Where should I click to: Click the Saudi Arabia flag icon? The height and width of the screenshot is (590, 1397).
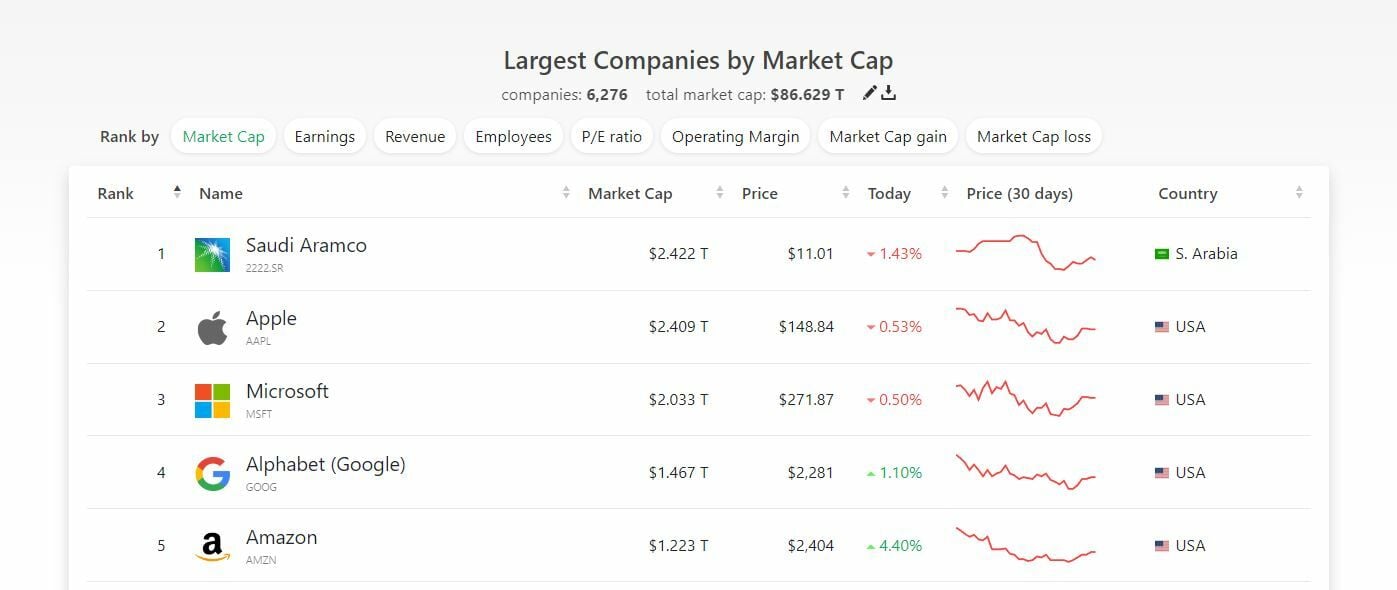click(x=1162, y=254)
